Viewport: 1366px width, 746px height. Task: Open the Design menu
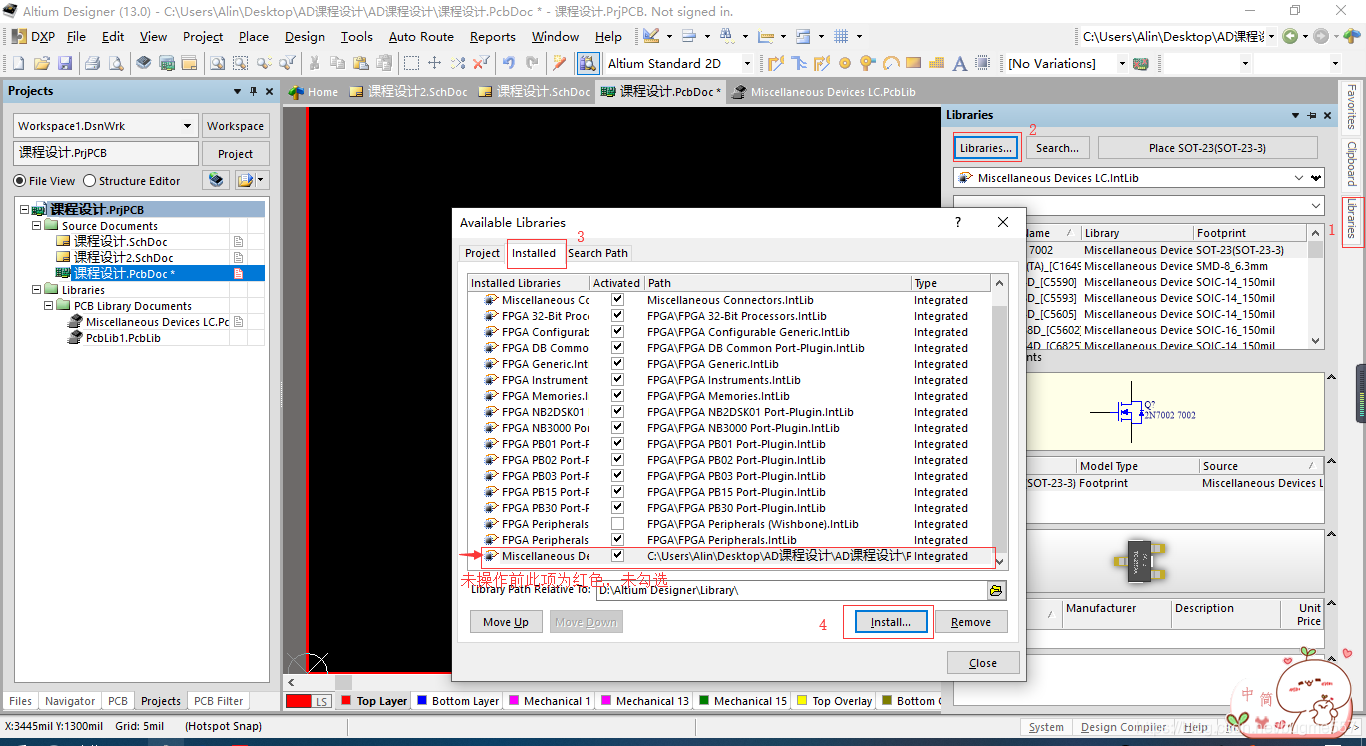(304, 36)
